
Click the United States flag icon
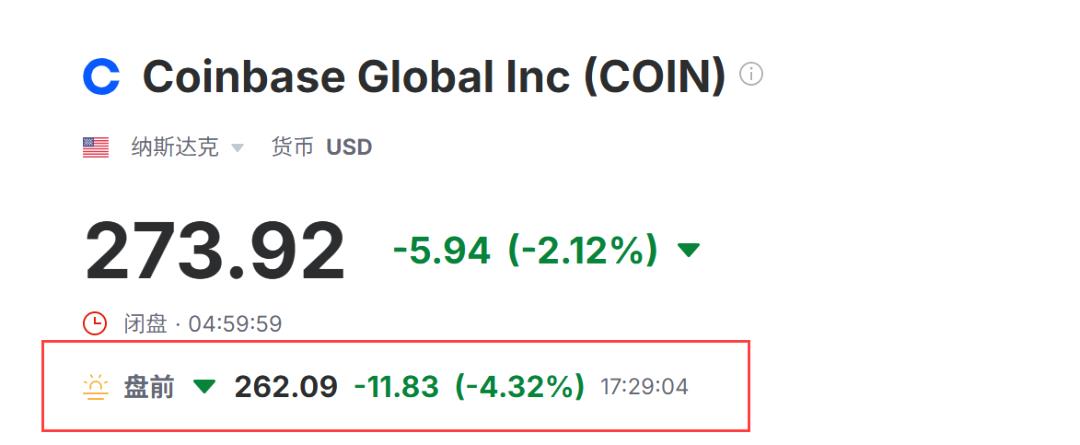[x=96, y=148]
